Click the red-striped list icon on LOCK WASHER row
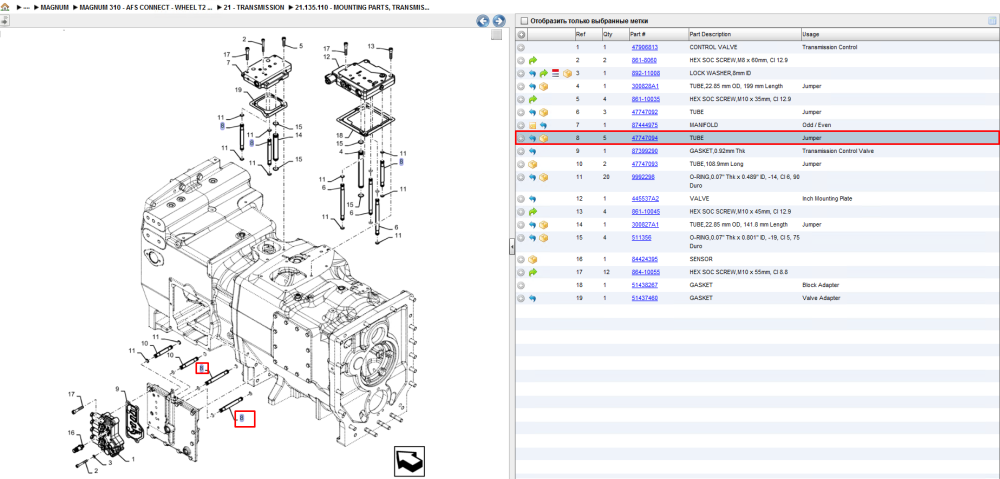 point(555,73)
